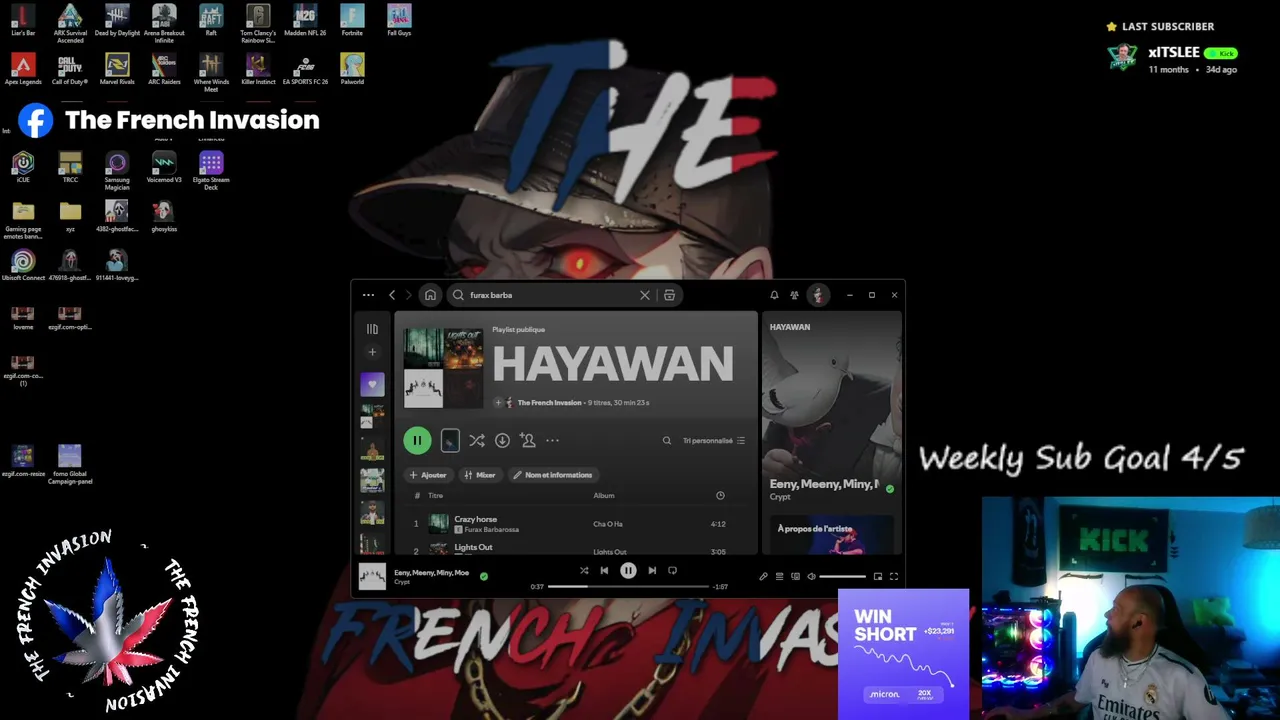Image resolution: width=1280 pixels, height=720 pixels.
Task: Enter full screen from the player bar
Action: (894, 576)
